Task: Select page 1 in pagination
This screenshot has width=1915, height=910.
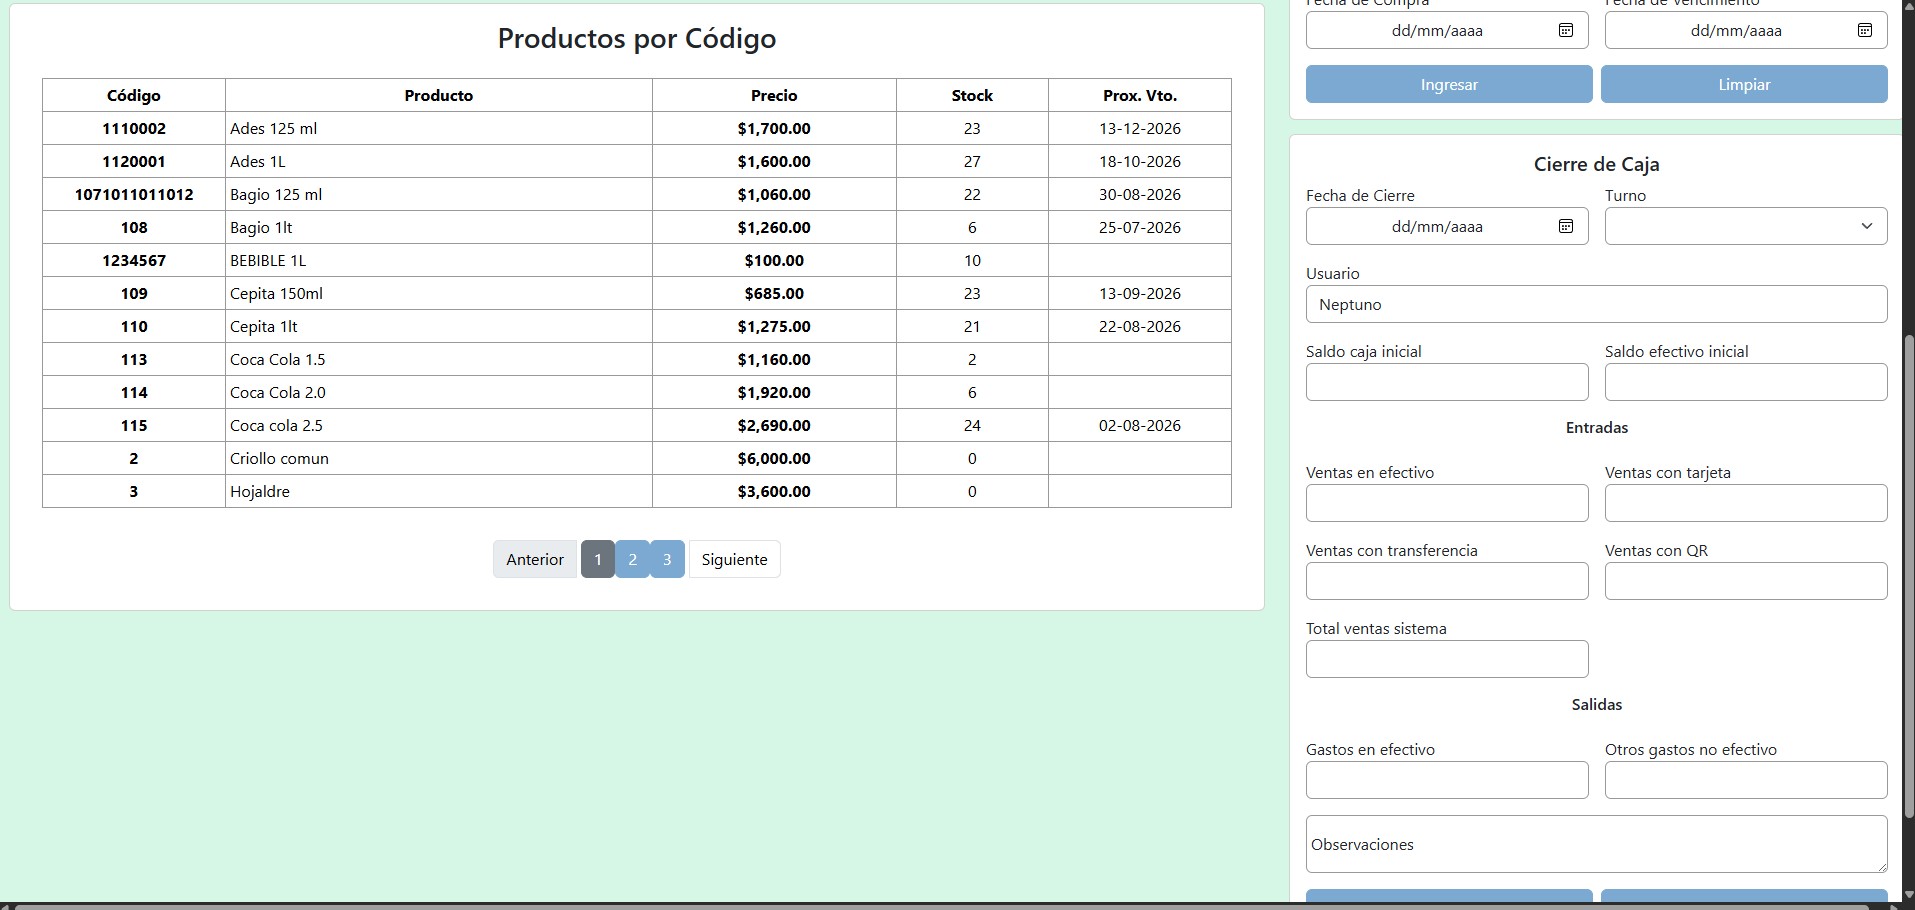Action: [x=598, y=559]
